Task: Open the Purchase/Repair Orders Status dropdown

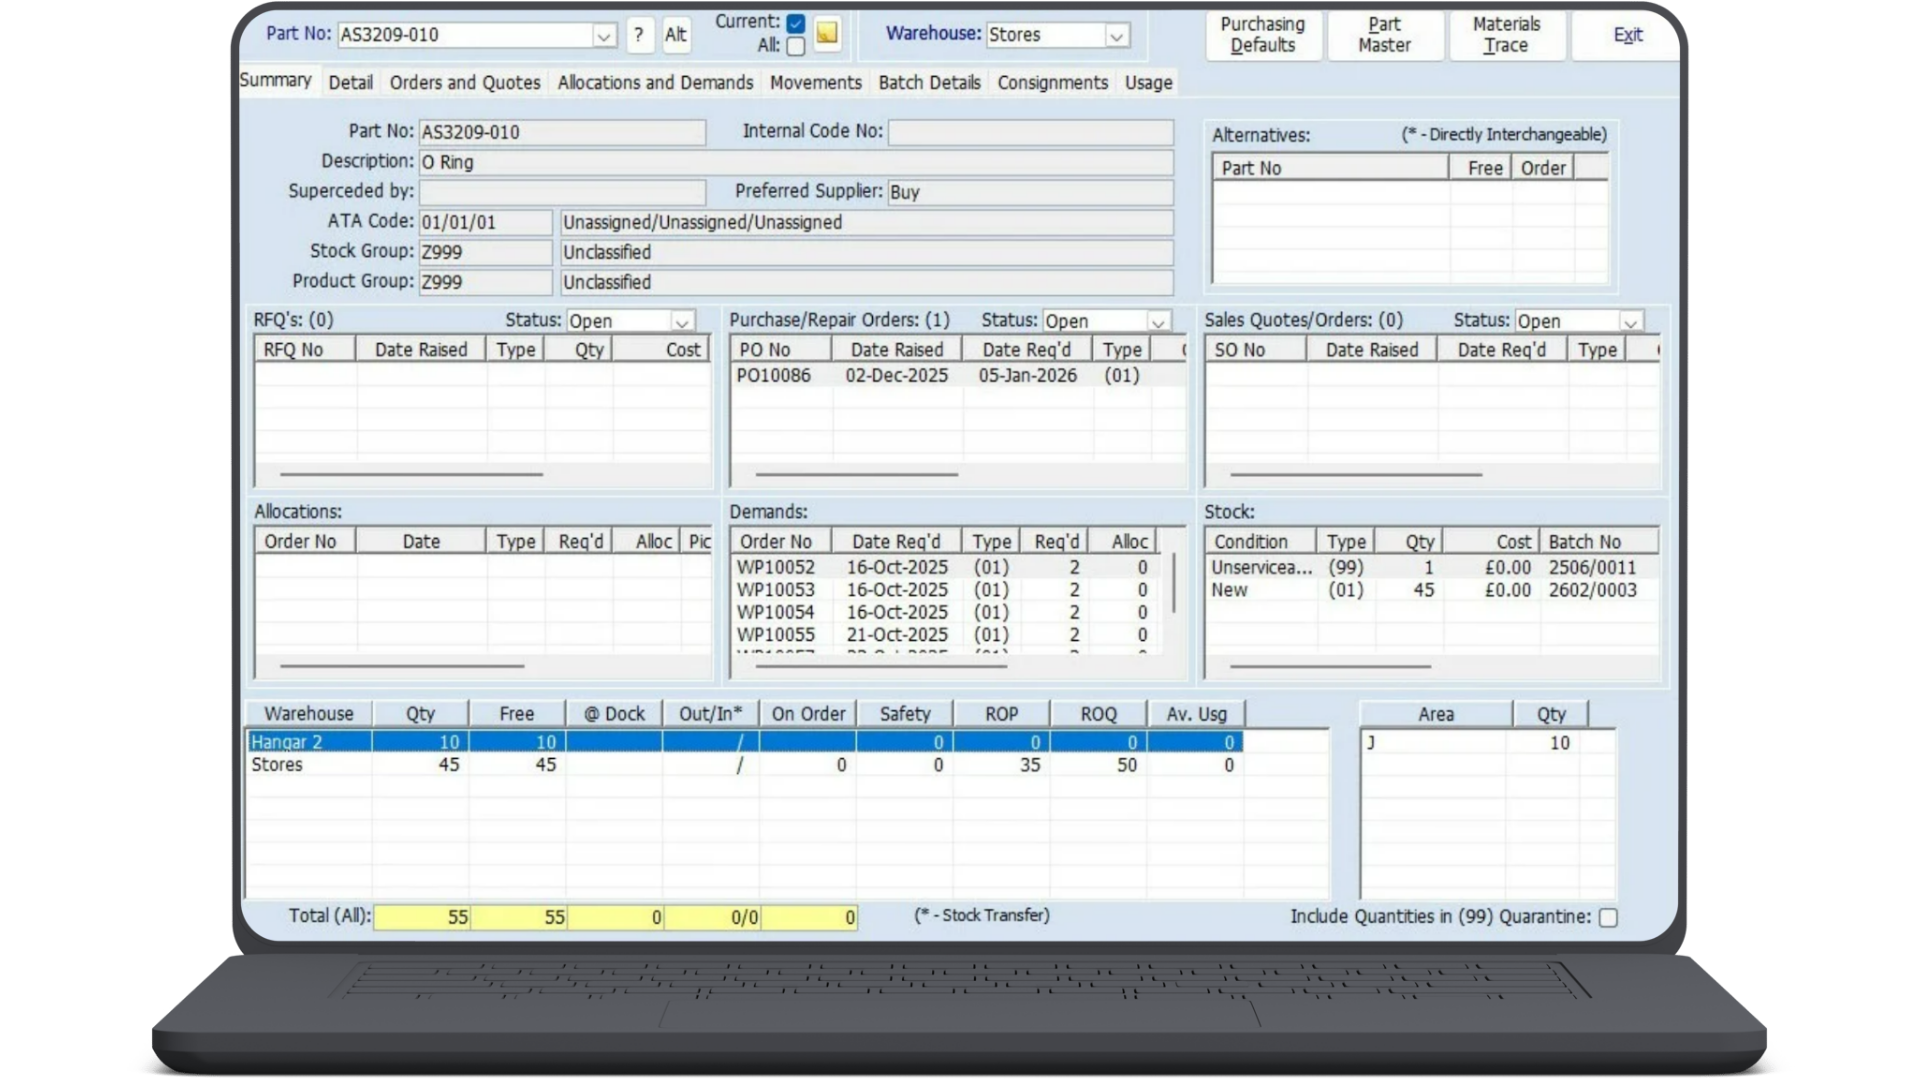Action: pyautogui.click(x=1158, y=321)
